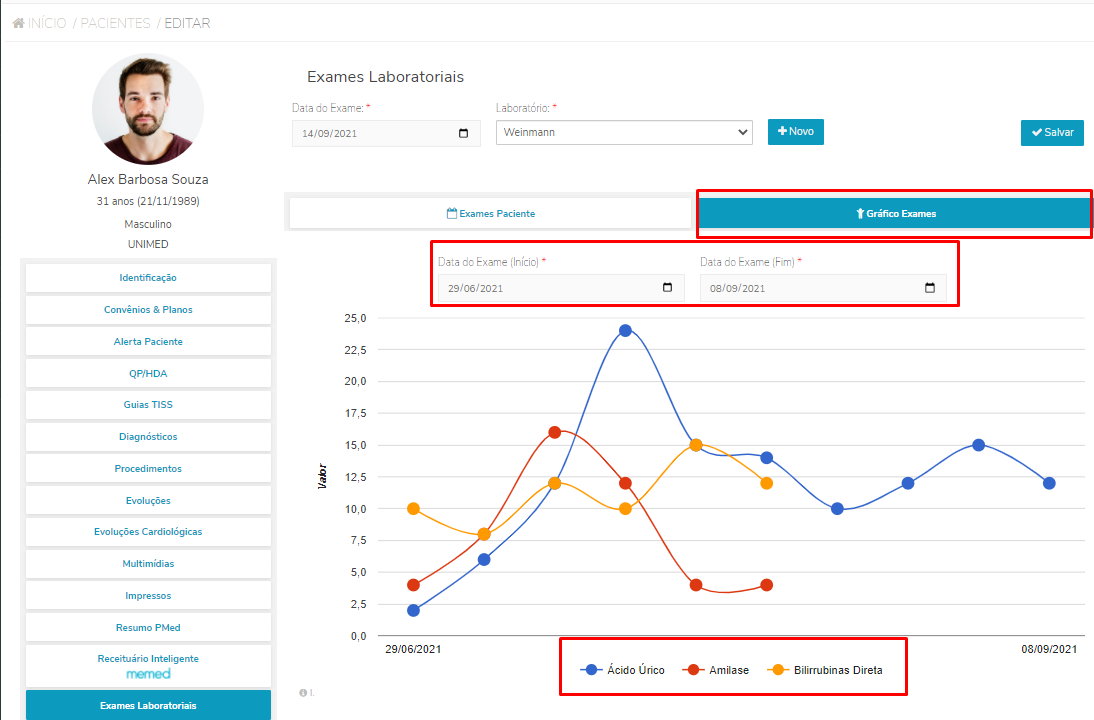
Task: Click the Data do Exame field 14/09/2021
Action: click(x=386, y=133)
